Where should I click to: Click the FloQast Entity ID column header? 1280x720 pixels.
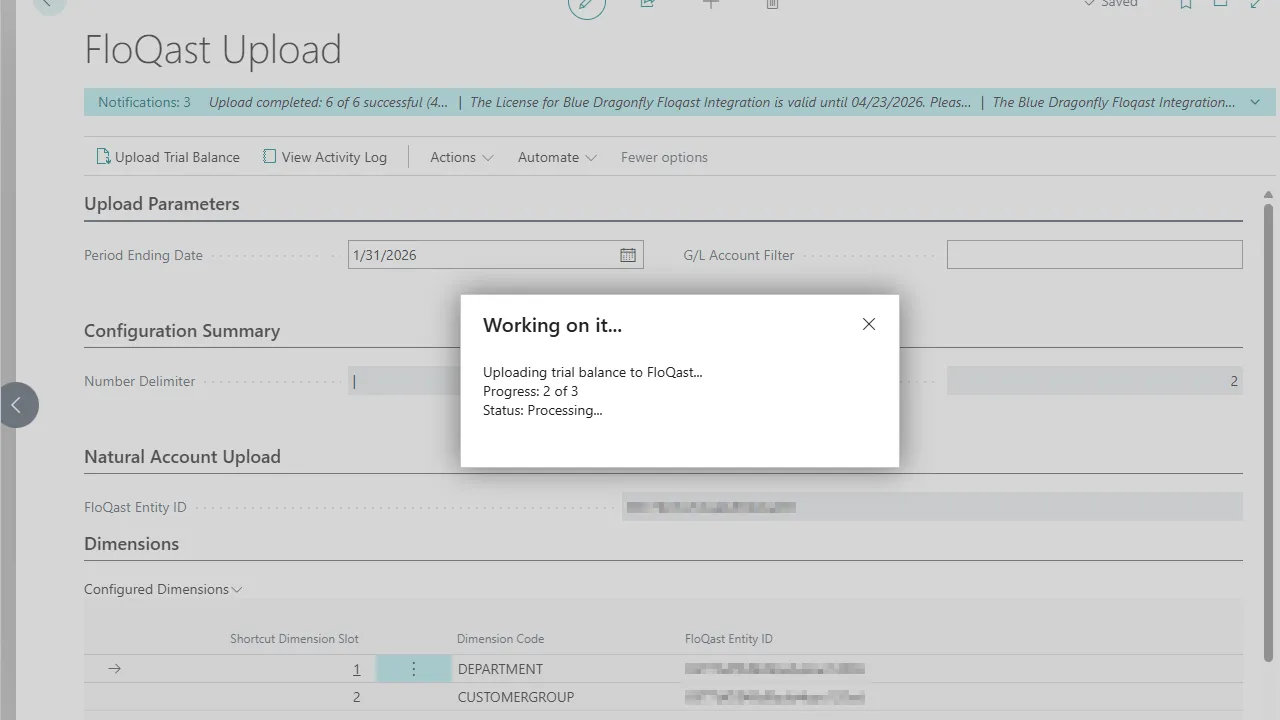tap(729, 638)
